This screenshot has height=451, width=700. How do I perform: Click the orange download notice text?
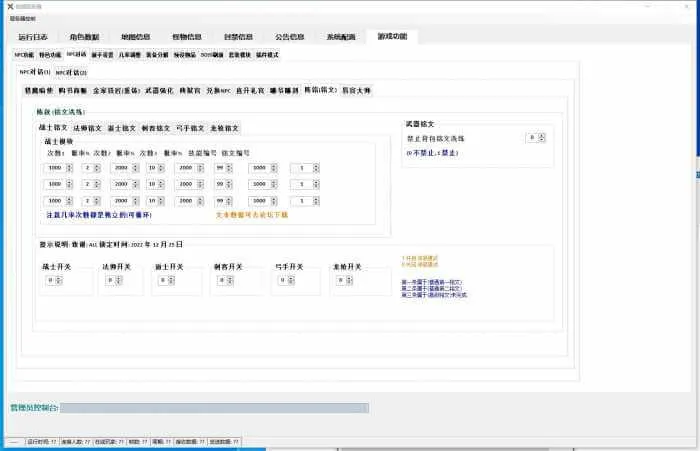point(252,215)
